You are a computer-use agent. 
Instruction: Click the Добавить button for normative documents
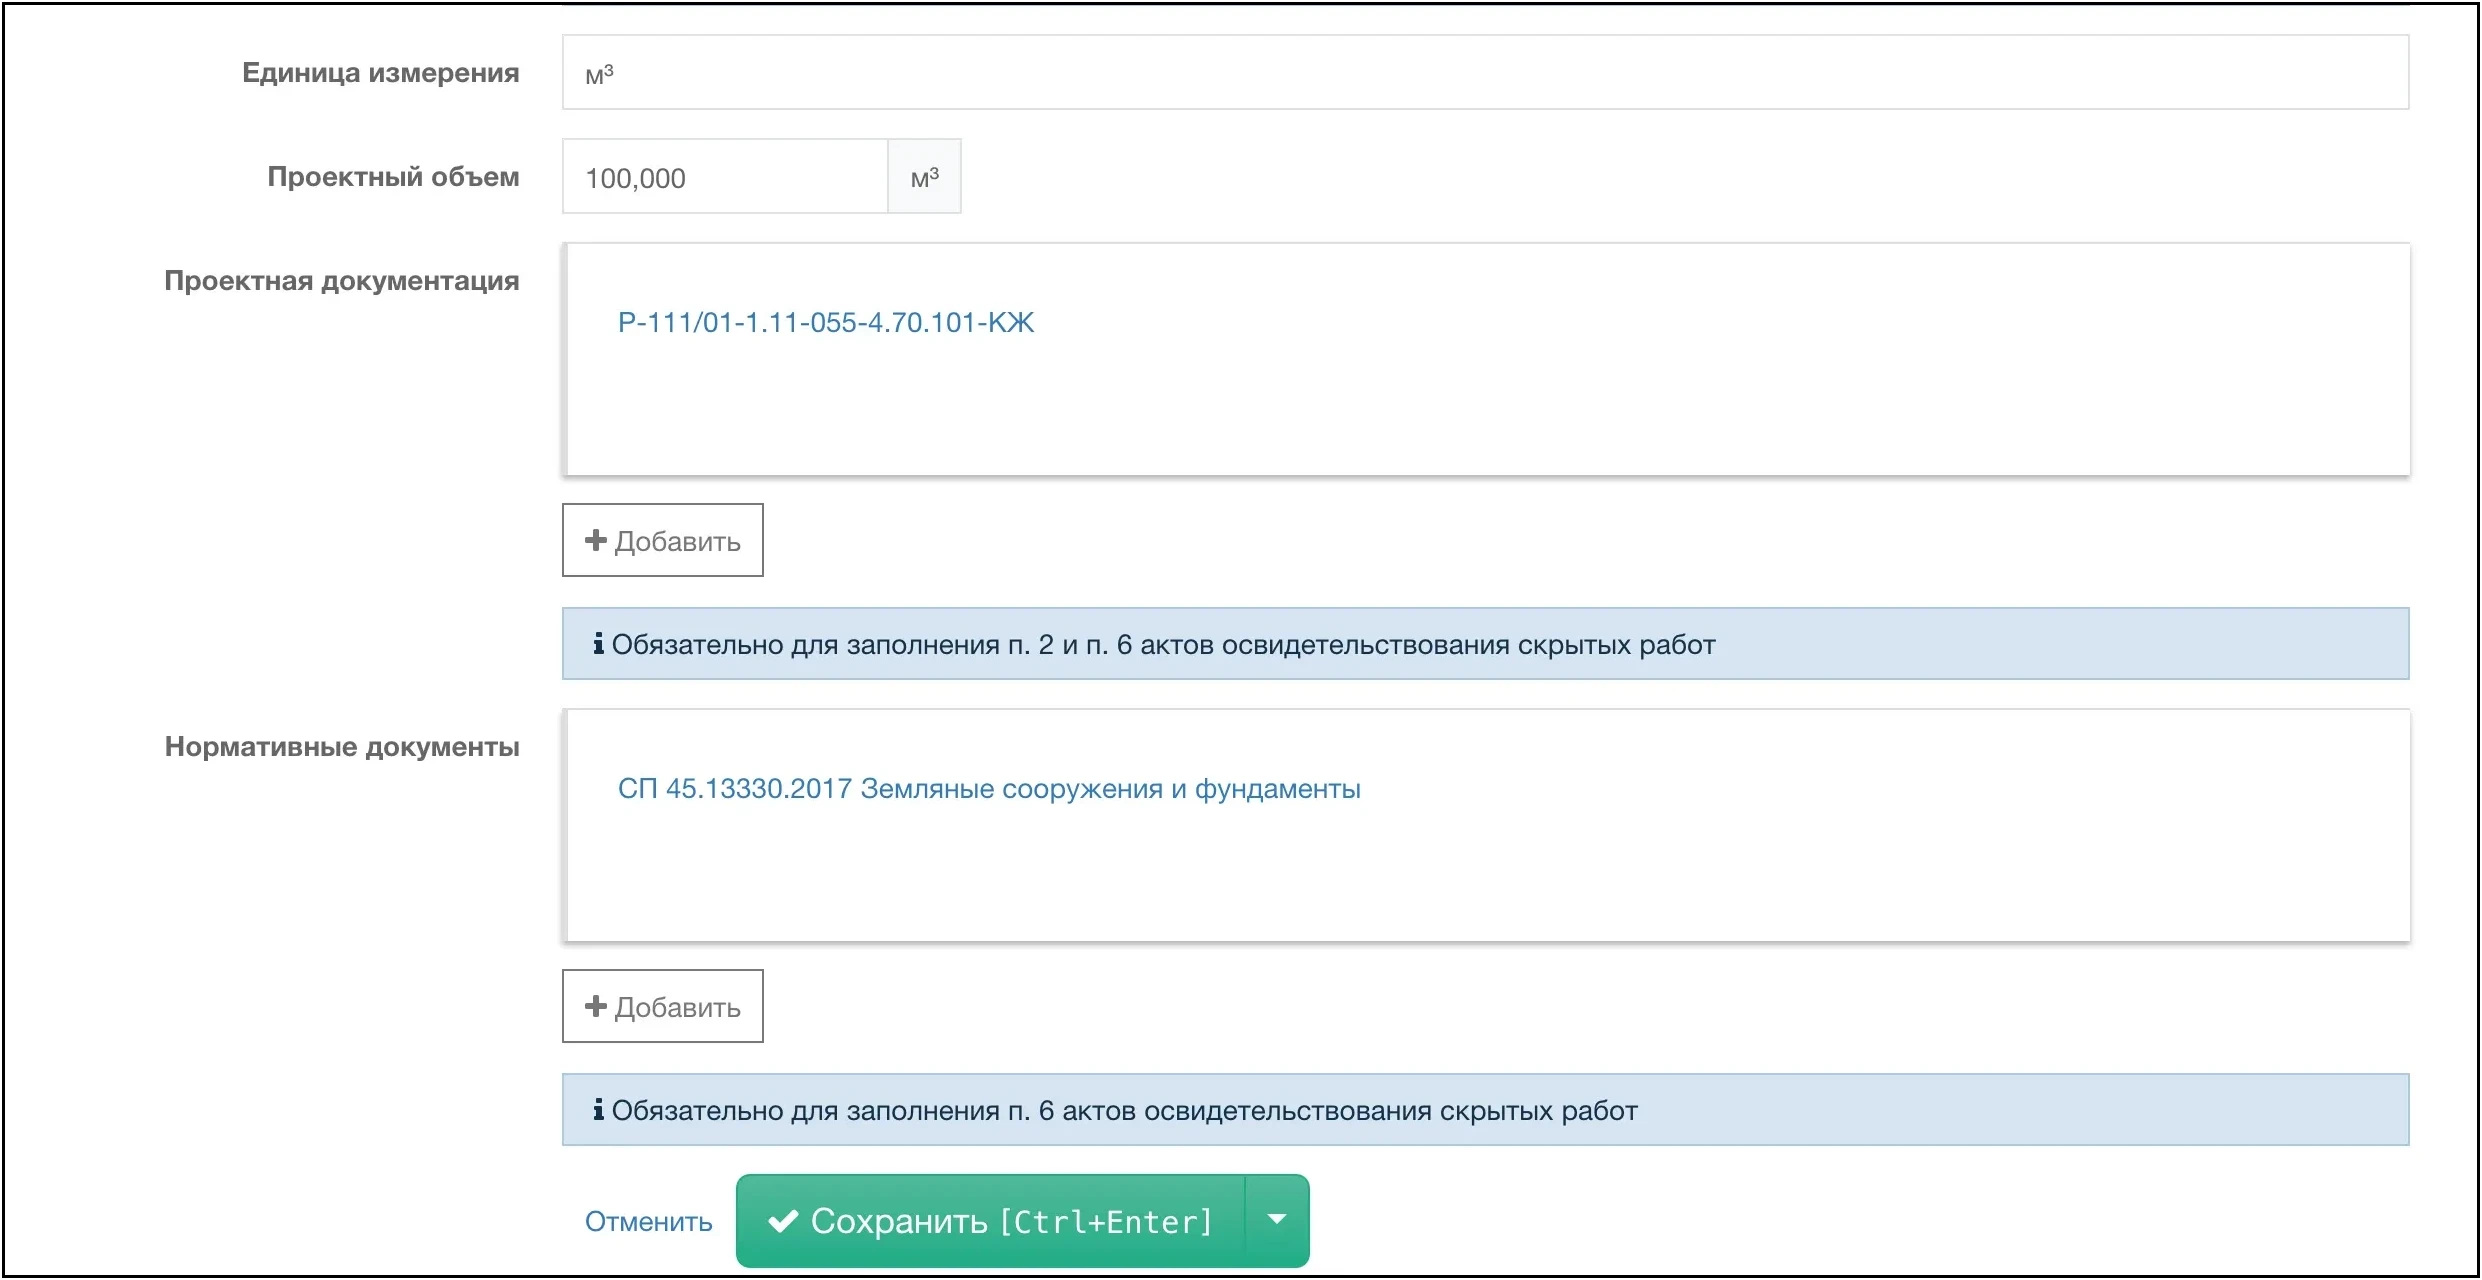[662, 1006]
